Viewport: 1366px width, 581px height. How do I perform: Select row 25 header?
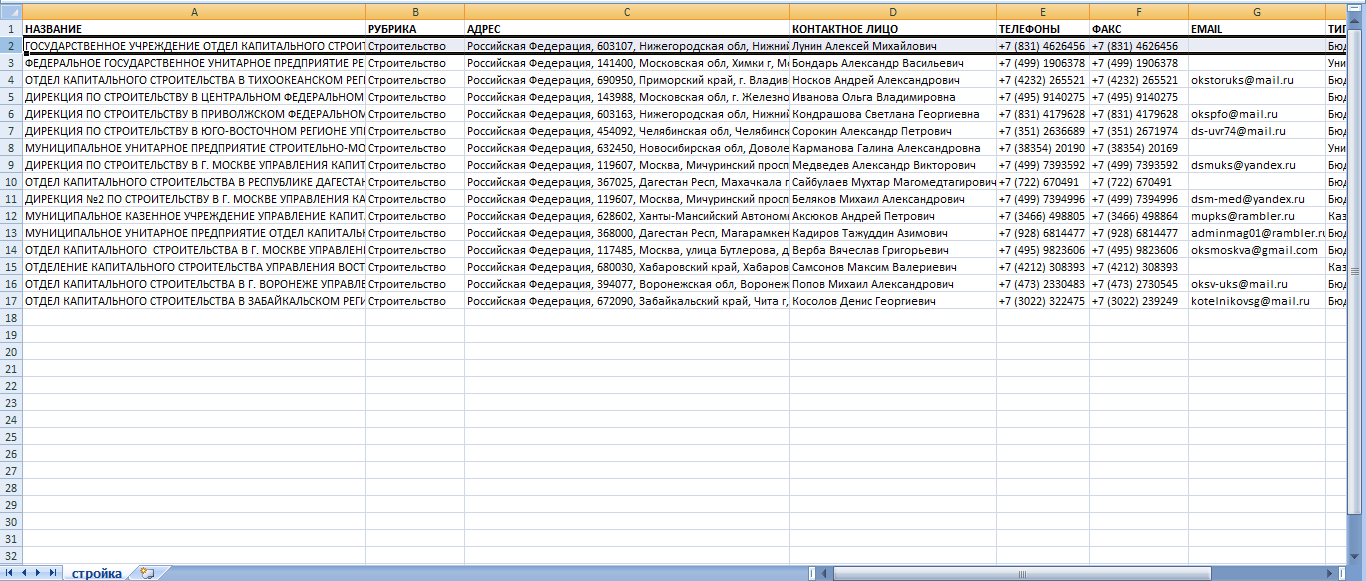pos(11,437)
